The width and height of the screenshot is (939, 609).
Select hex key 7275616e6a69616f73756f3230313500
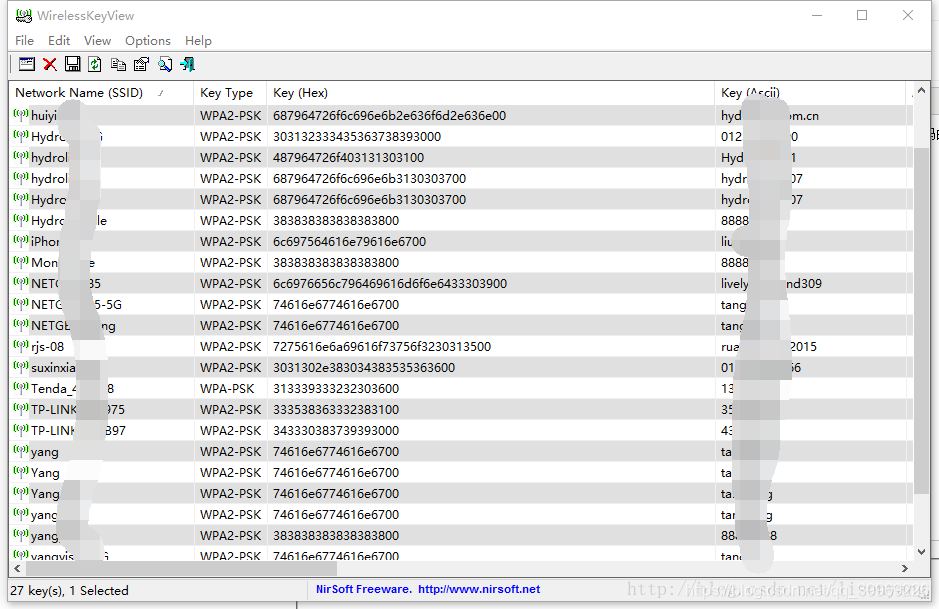(x=382, y=346)
